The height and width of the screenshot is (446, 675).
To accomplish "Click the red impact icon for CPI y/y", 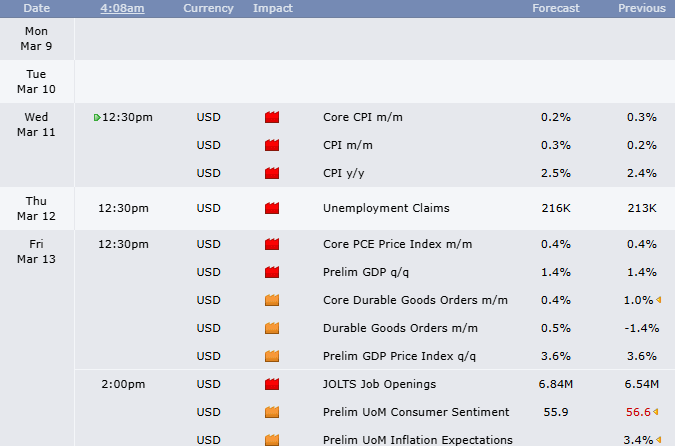I will tap(272, 173).
